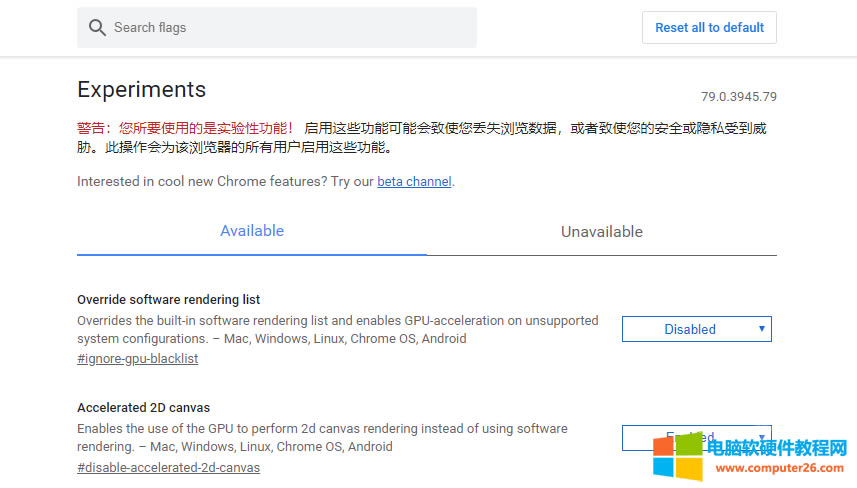Follow the #ignore-gpu-blacklist anchor link
This screenshot has height=488, width=857.
pos(137,358)
